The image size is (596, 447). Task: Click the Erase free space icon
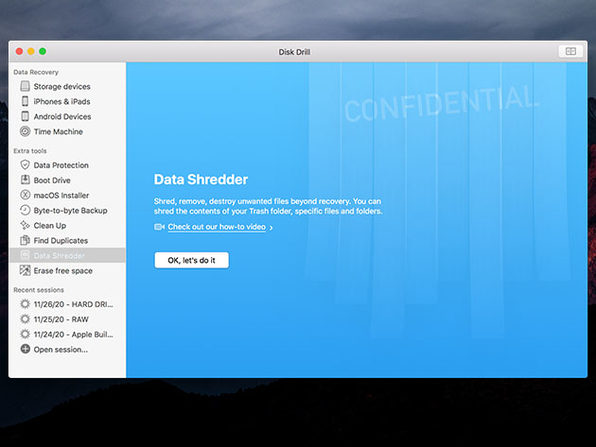(25, 271)
